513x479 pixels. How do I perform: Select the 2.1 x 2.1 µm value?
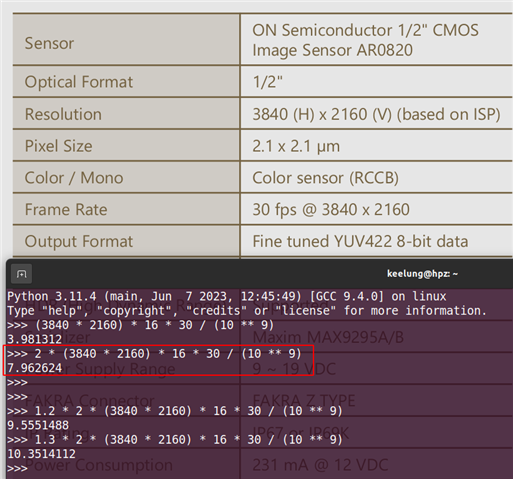click(x=296, y=146)
